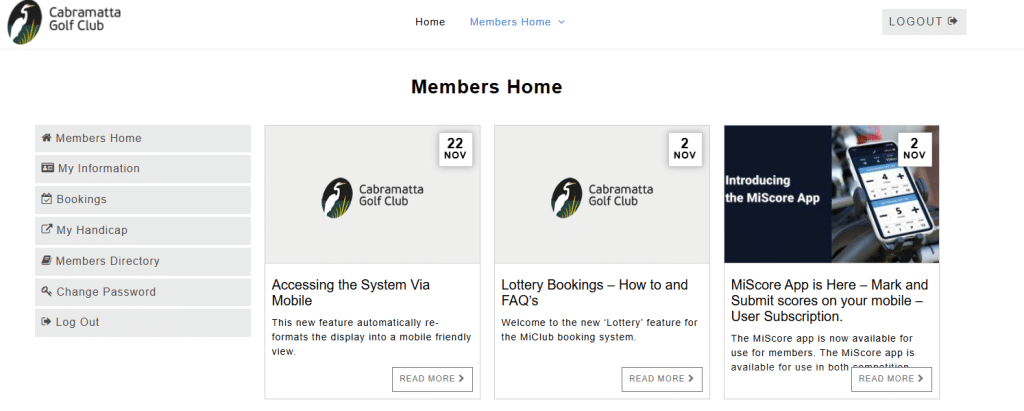
Task: Read more about Lottery Bookings
Action: click(661, 379)
